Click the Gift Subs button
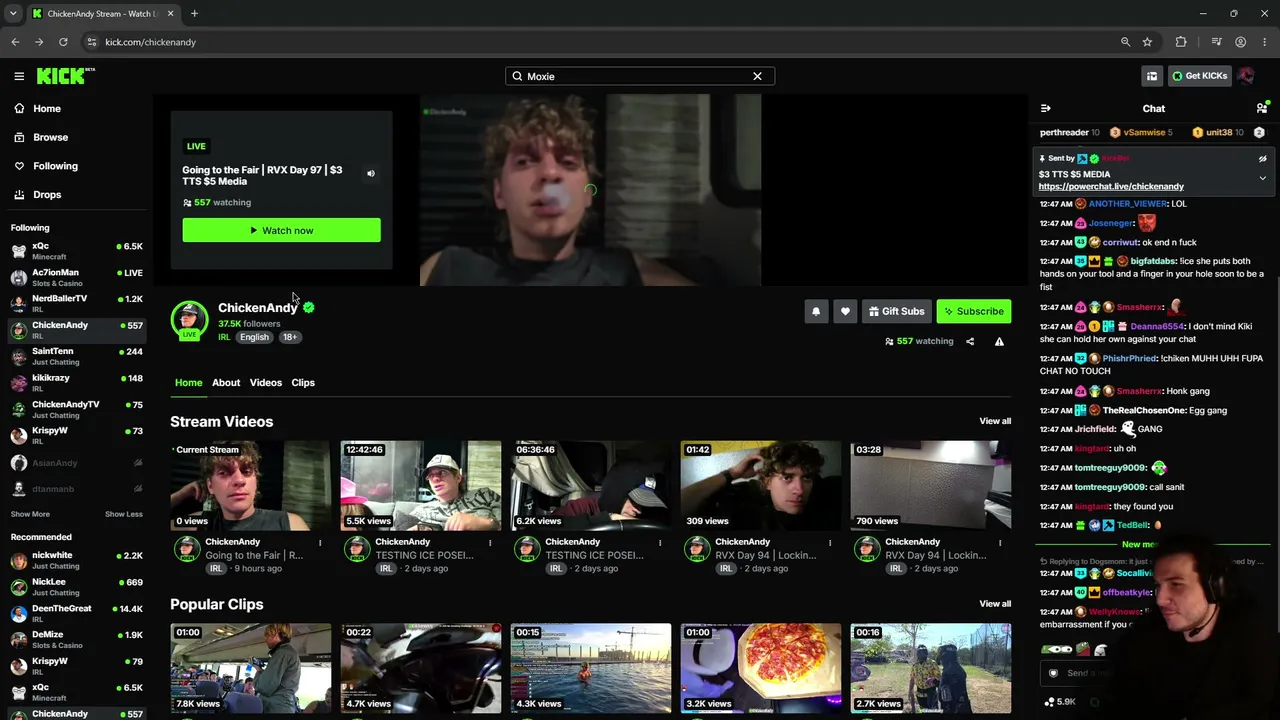Screen dimensions: 1280x720 tap(897, 311)
